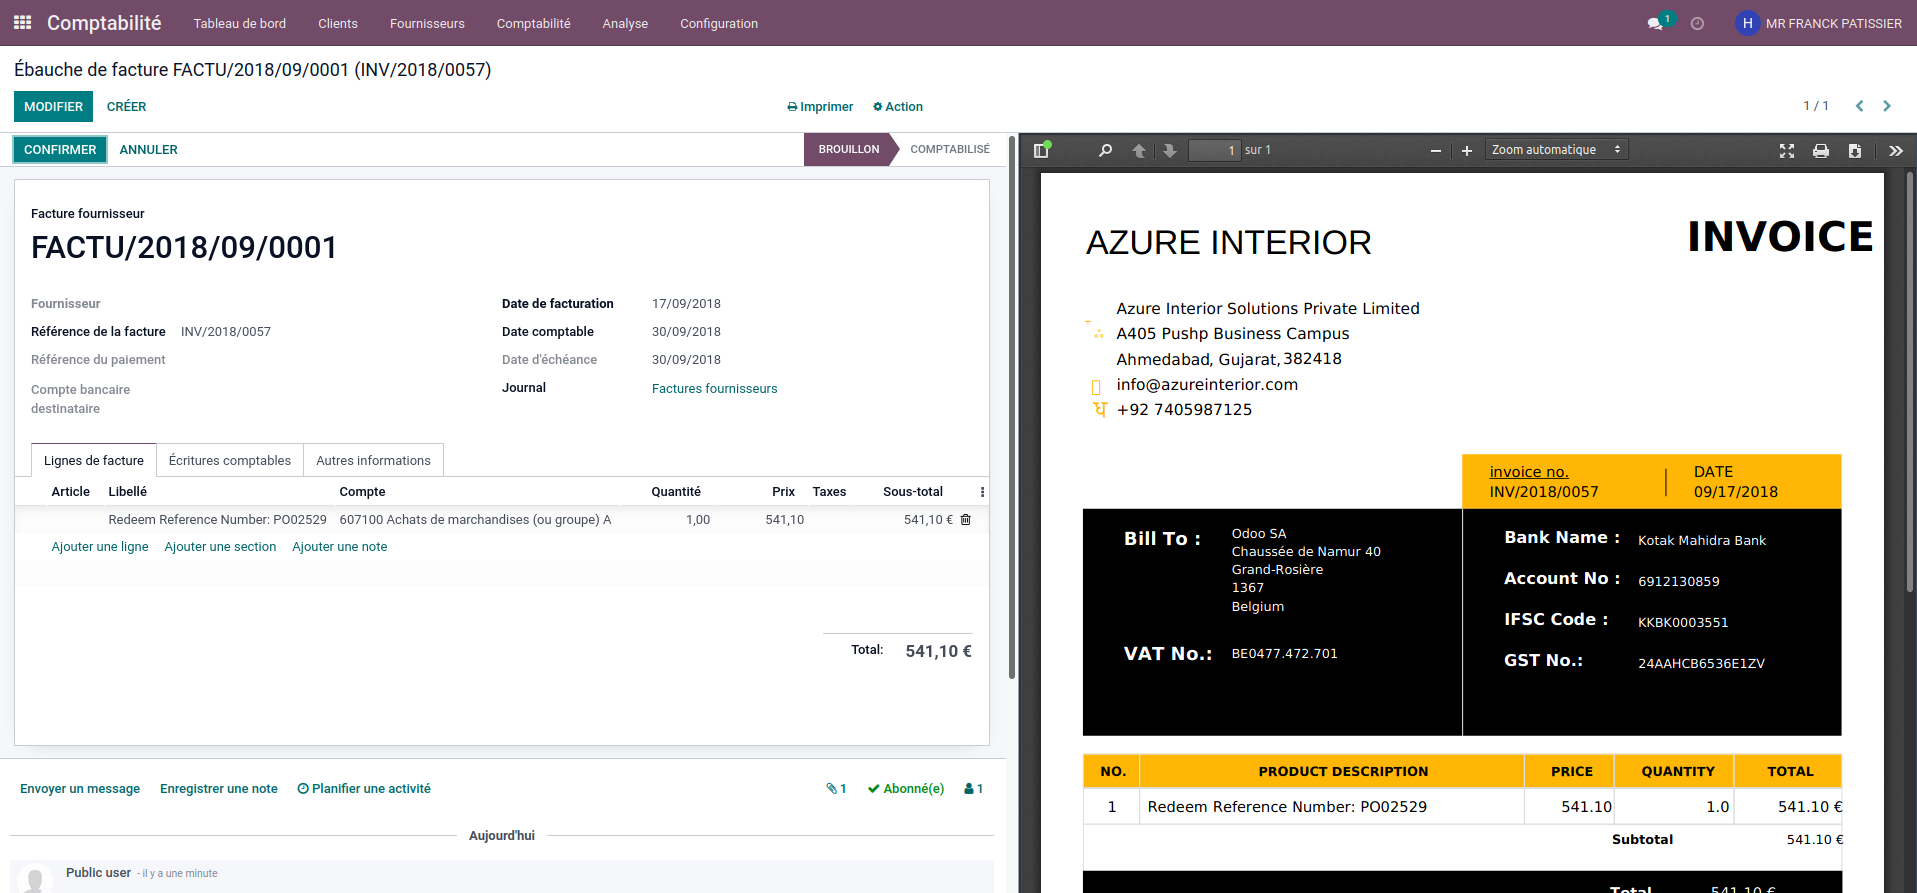Open the activities clock icon
This screenshot has height=893, width=1917.
(x=1697, y=23)
